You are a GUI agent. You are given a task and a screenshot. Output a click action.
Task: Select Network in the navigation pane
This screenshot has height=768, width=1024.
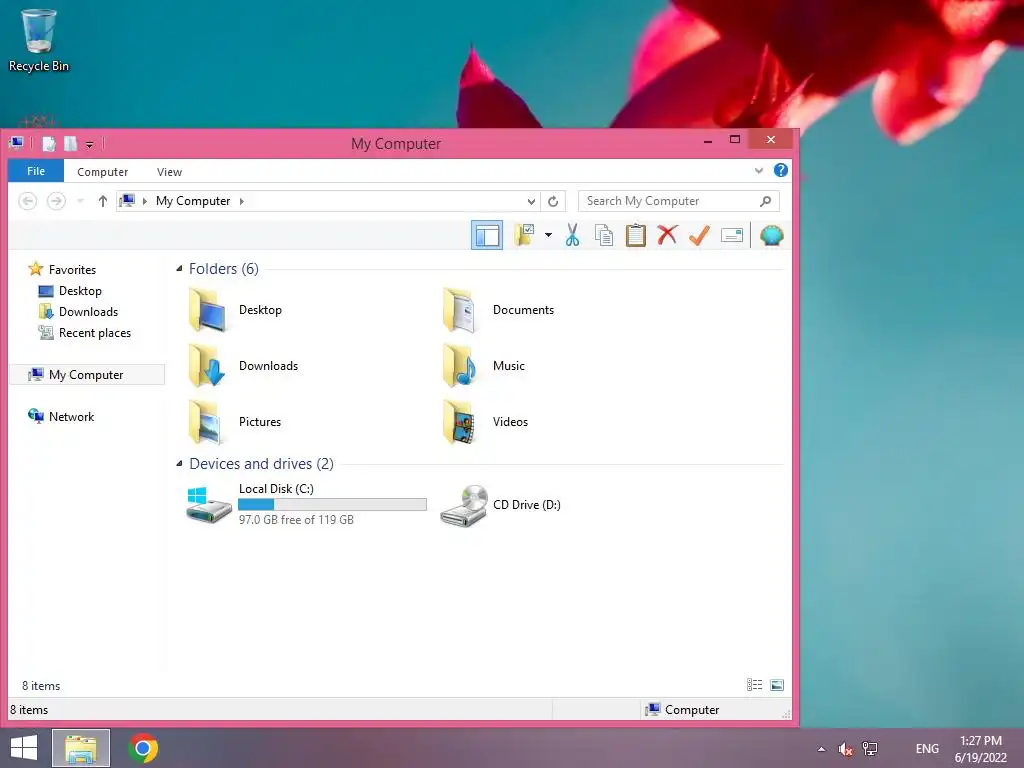click(61, 416)
